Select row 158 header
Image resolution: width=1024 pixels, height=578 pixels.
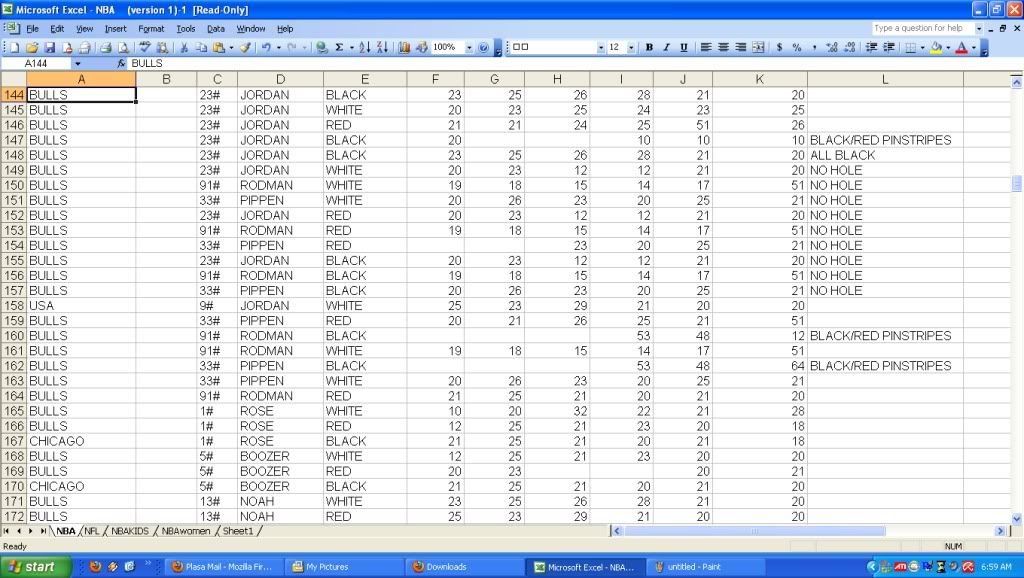point(13,306)
